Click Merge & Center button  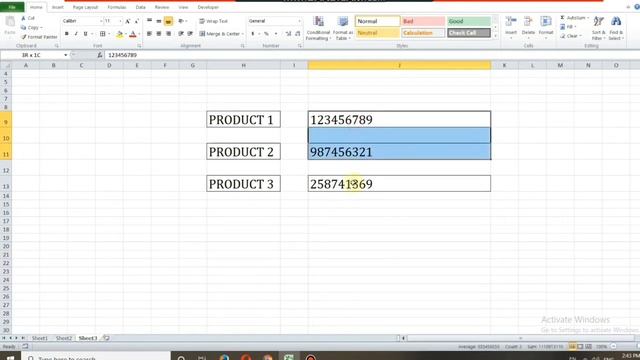click(219, 34)
